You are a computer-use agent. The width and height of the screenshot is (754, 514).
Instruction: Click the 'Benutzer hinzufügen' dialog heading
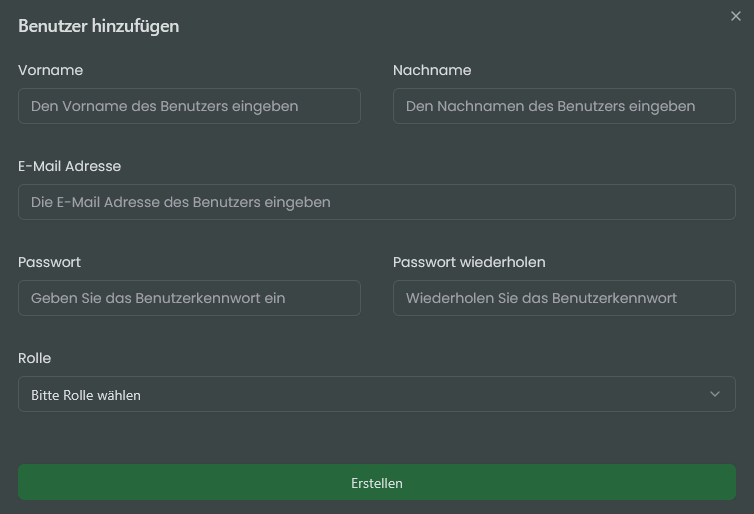click(x=98, y=26)
